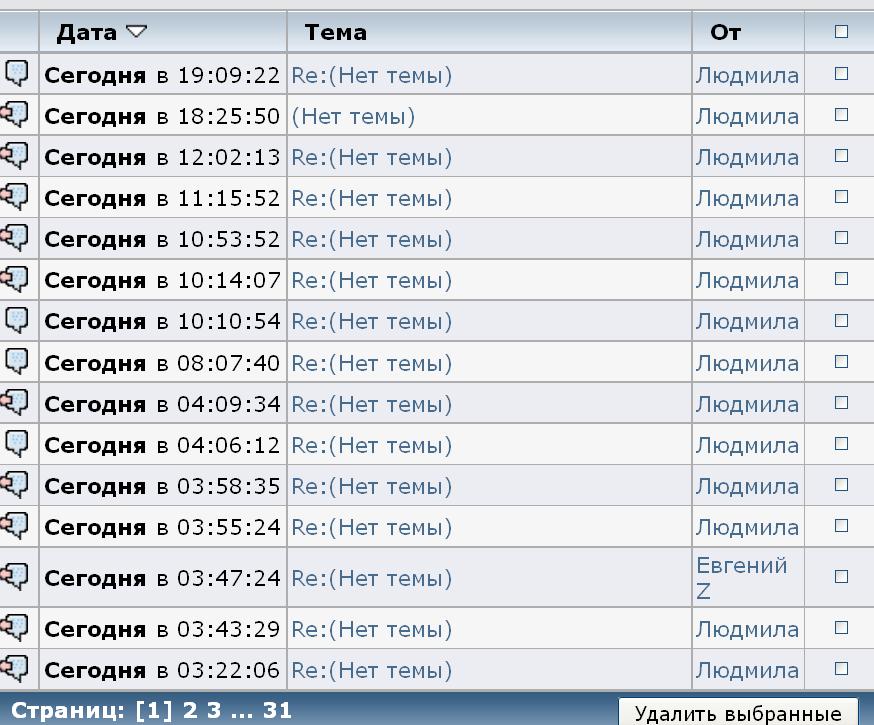
Task: Open Людмила sender link in 03:43:29 row
Action: (747, 630)
